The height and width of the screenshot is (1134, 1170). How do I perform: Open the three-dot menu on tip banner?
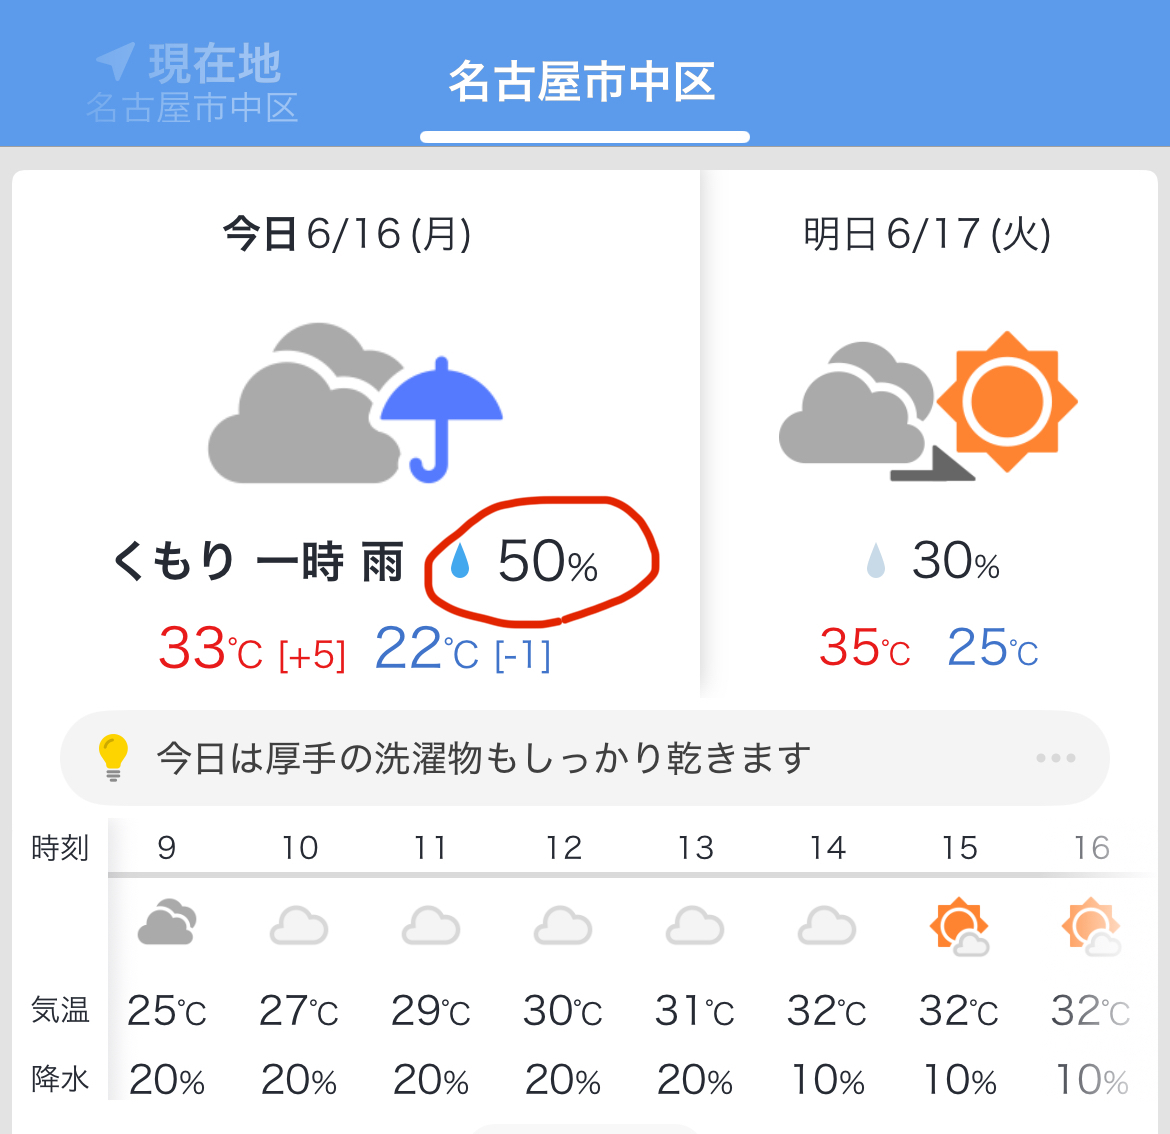[x=1056, y=758]
